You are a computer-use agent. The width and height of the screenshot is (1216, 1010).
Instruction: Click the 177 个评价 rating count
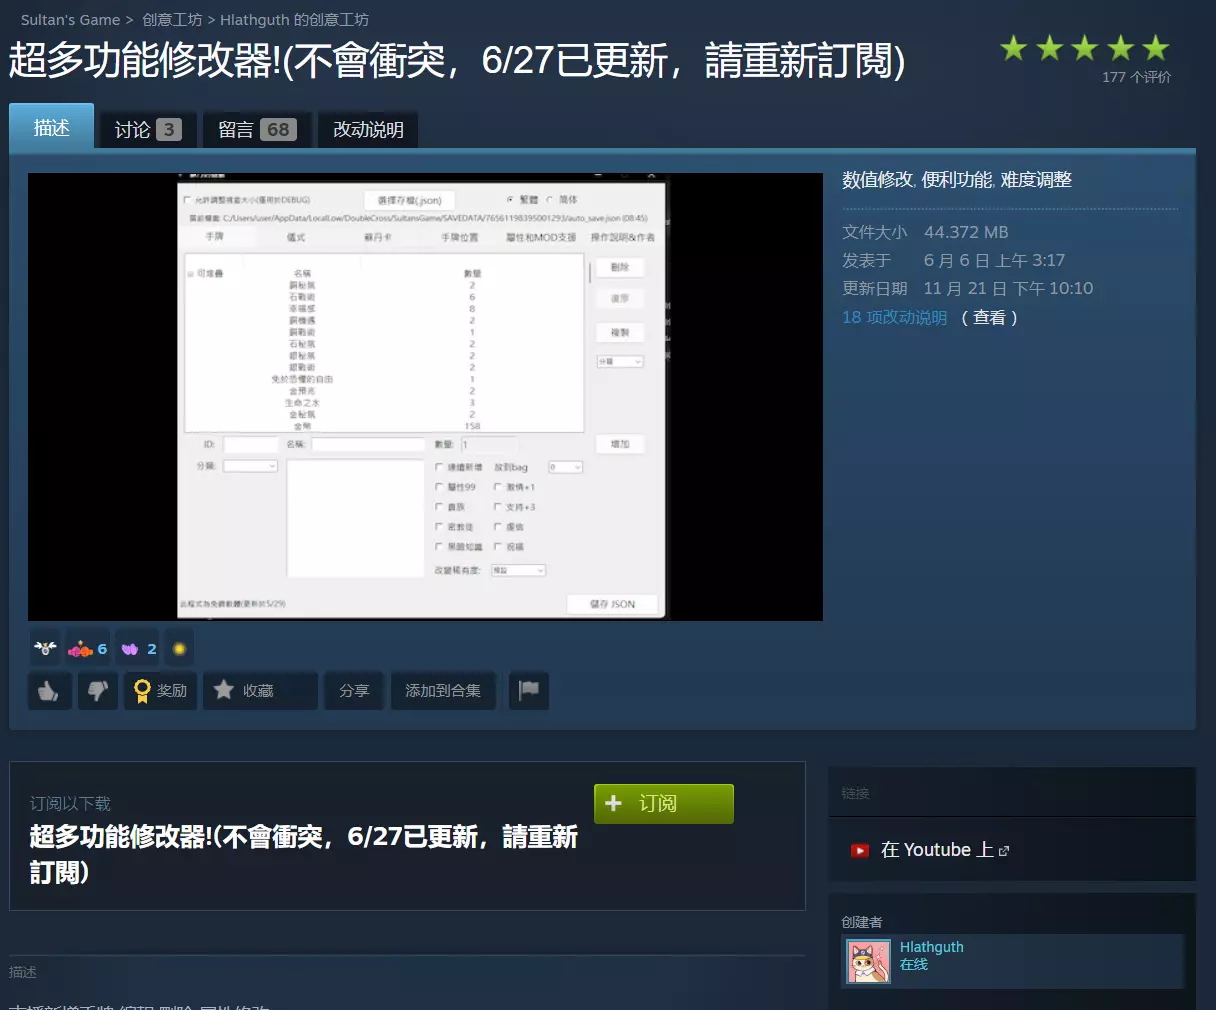pos(1136,77)
